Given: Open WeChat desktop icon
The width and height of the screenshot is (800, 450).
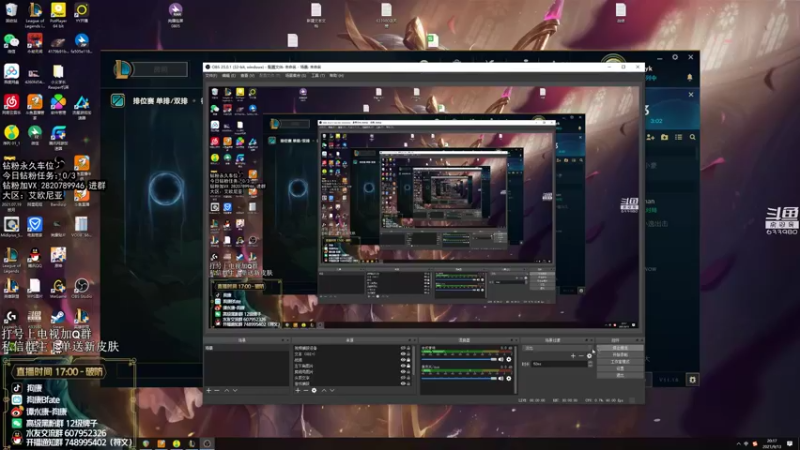Looking at the screenshot, I should (11, 43).
